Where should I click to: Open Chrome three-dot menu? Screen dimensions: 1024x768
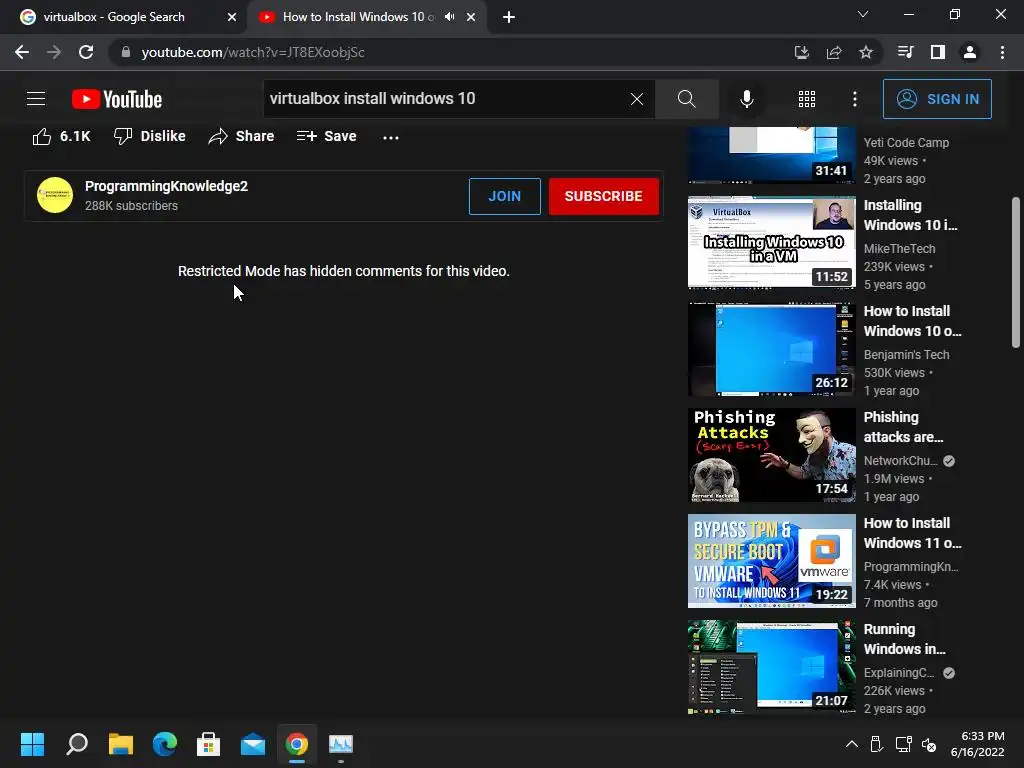point(1002,52)
